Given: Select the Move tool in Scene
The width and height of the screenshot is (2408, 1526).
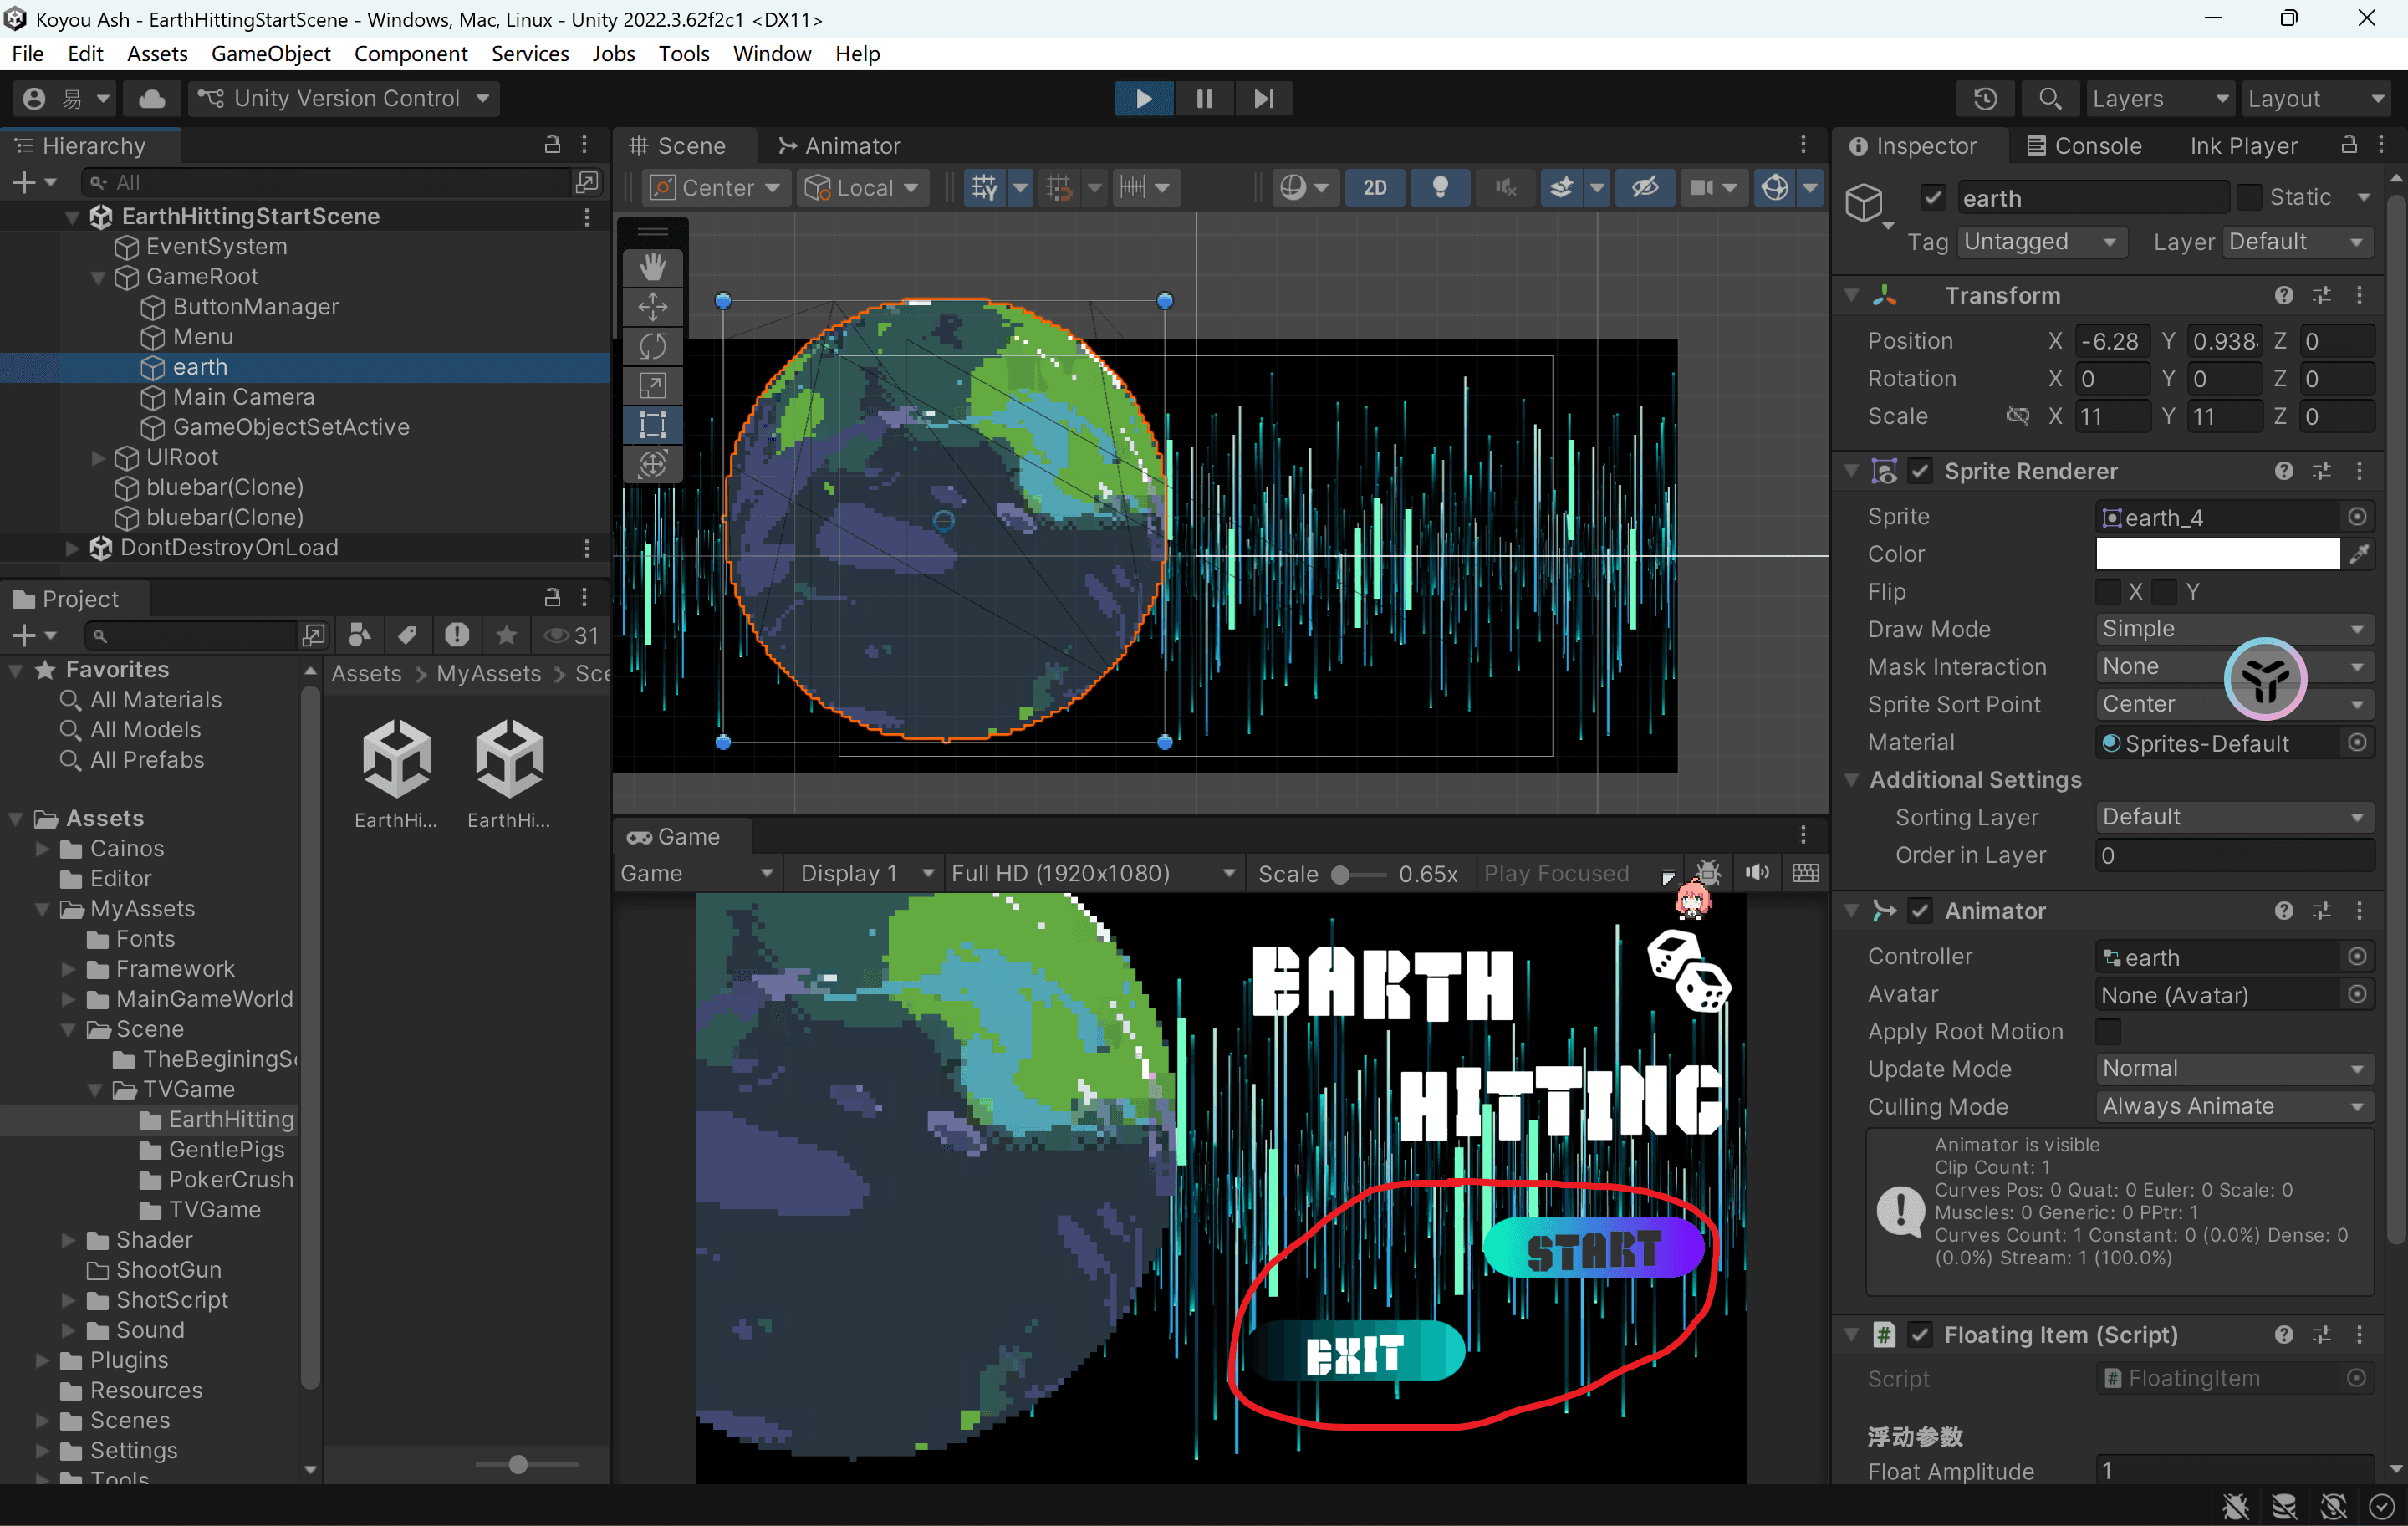Looking at the screenshot, I should [x=653, y=307].
